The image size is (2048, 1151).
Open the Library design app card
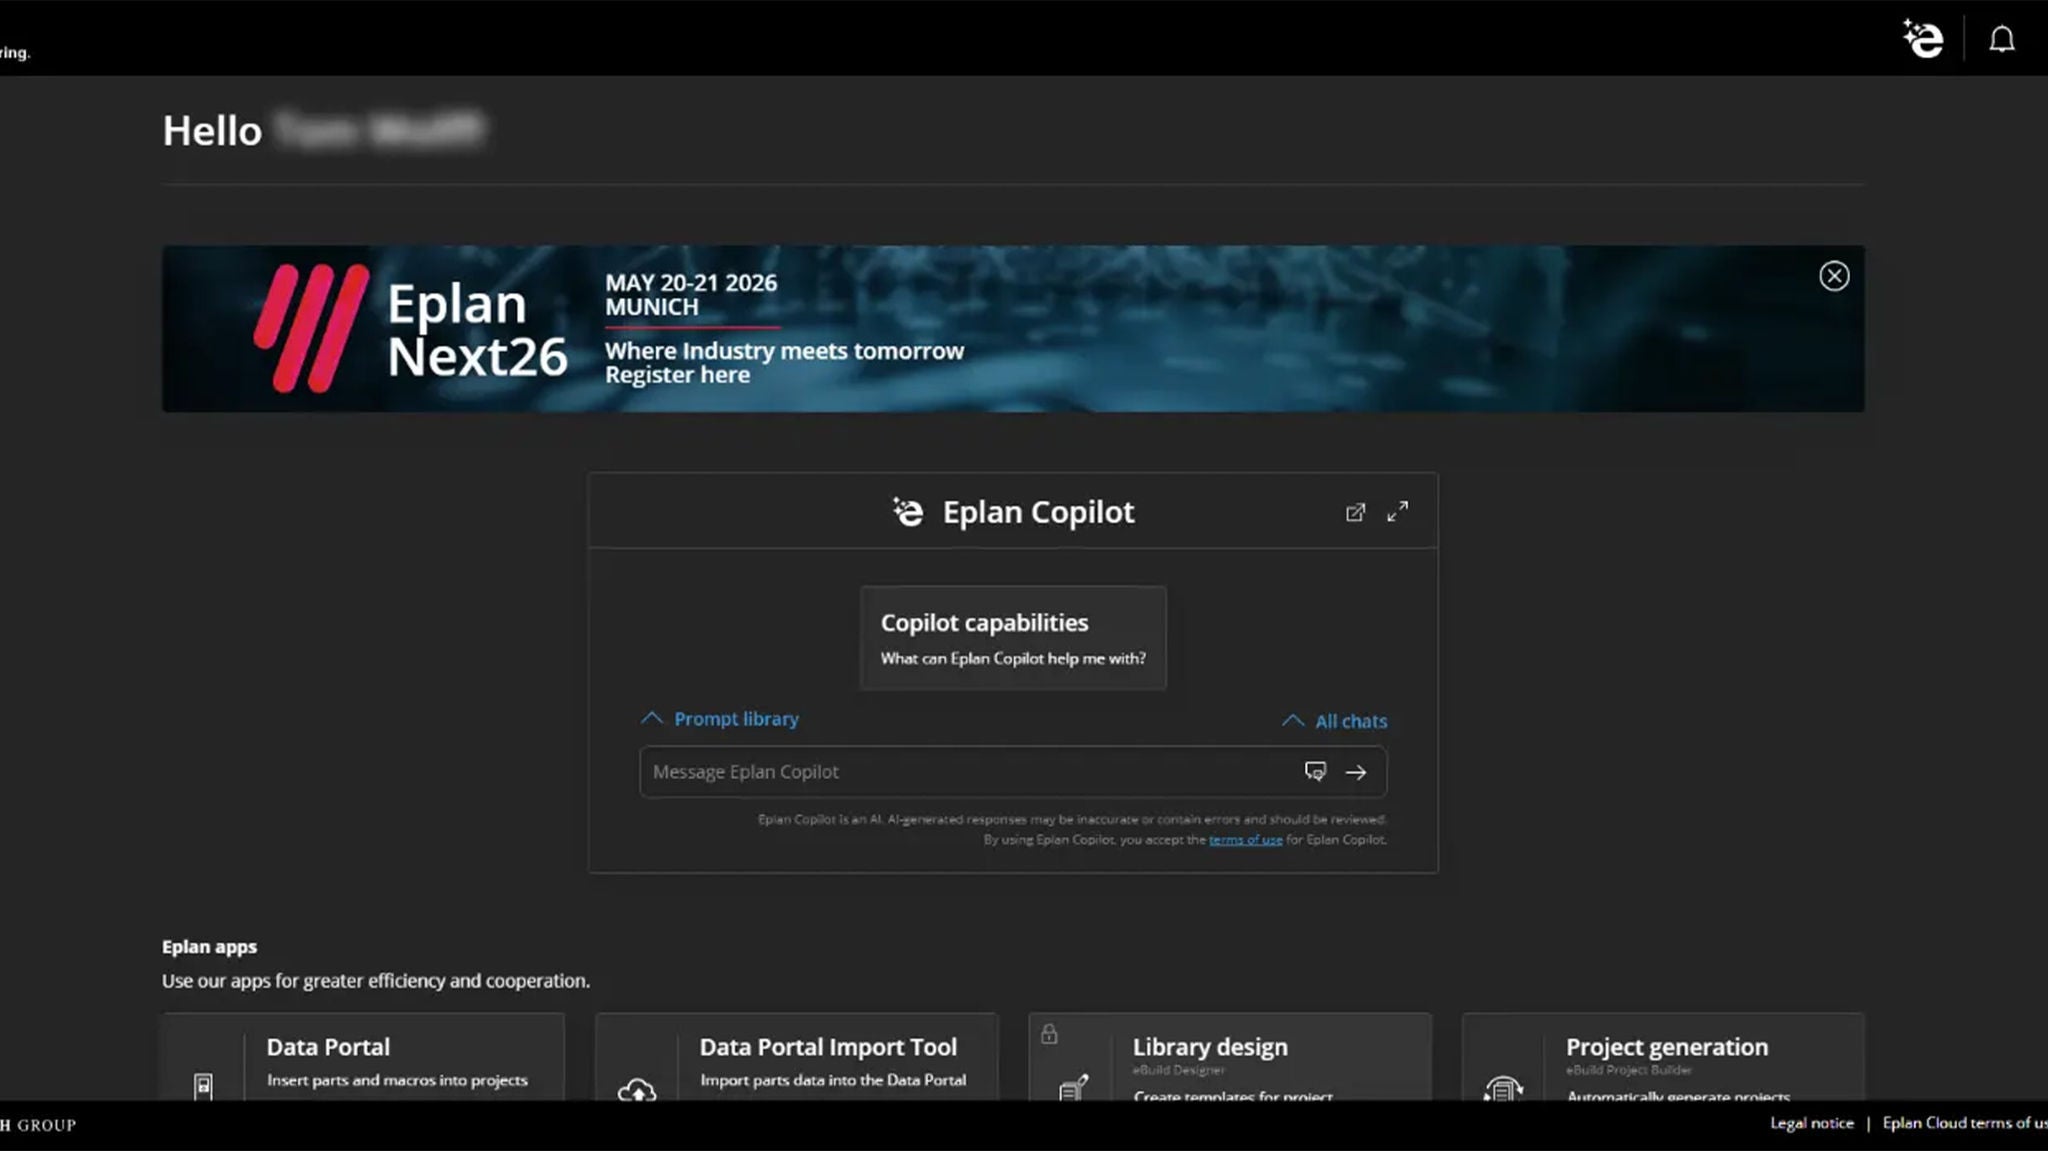pyautogui.click(x=1230, y=1058)
